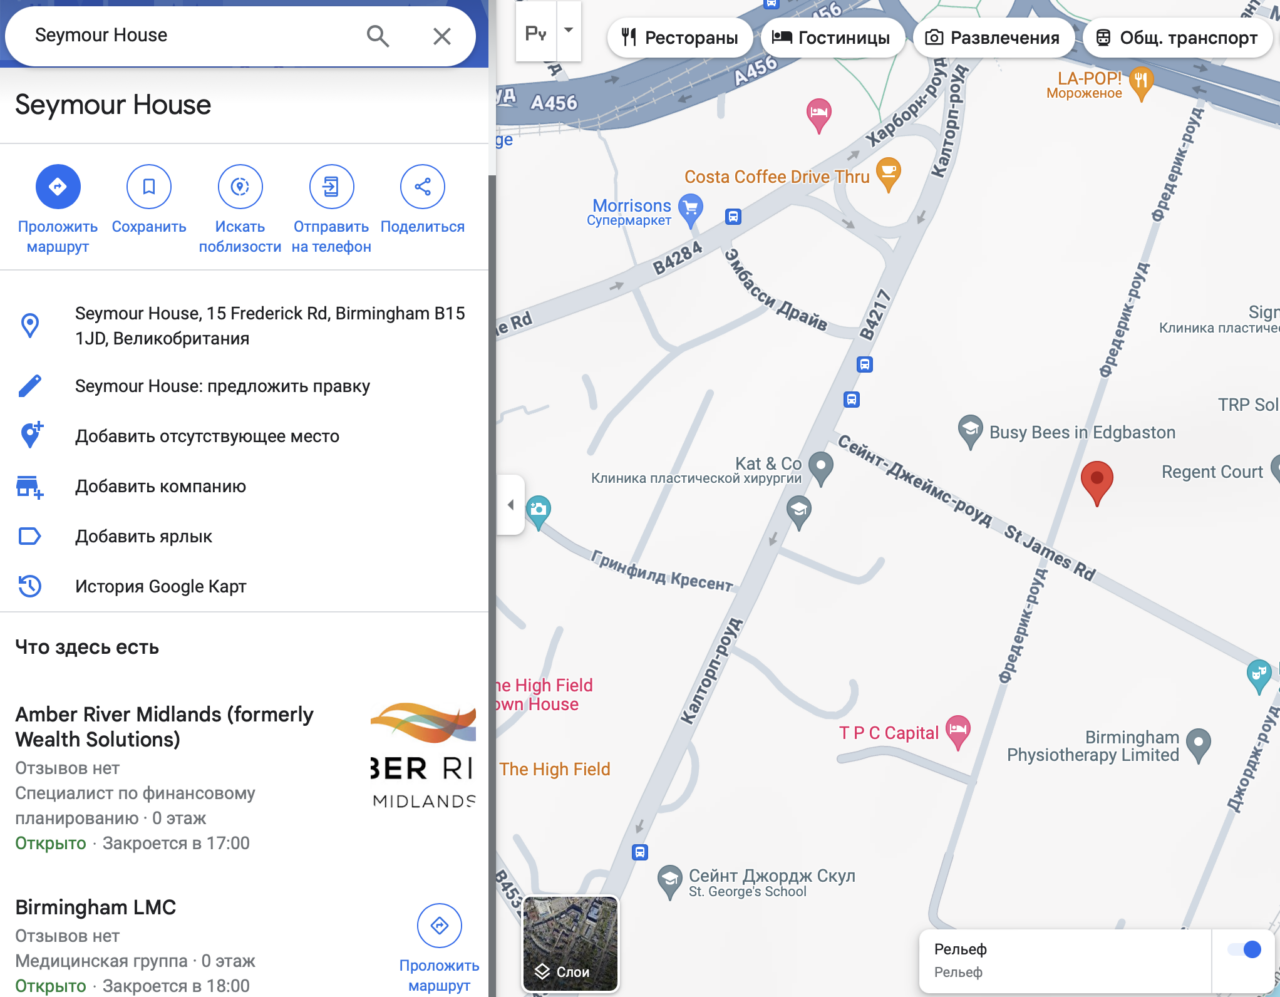Open Seymour House: предложить правку
The image size is (1280, 997).
point(244,386)
